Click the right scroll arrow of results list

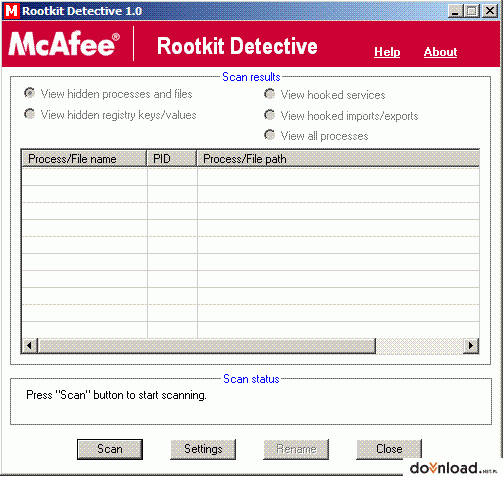coord(471,346)
